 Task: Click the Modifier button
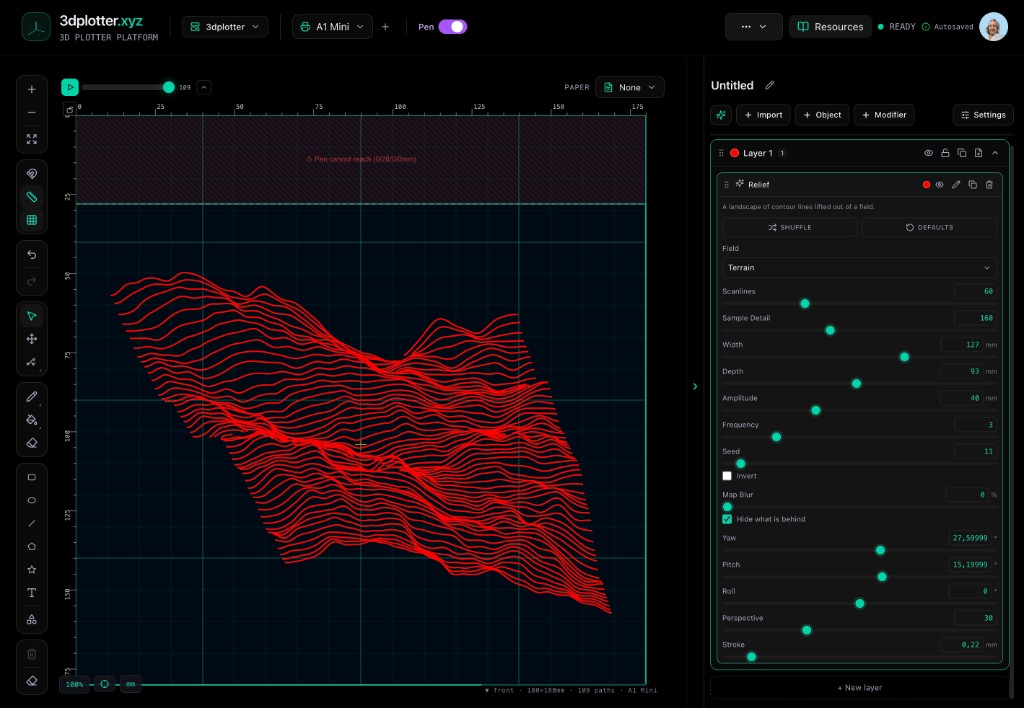[884, 115]
